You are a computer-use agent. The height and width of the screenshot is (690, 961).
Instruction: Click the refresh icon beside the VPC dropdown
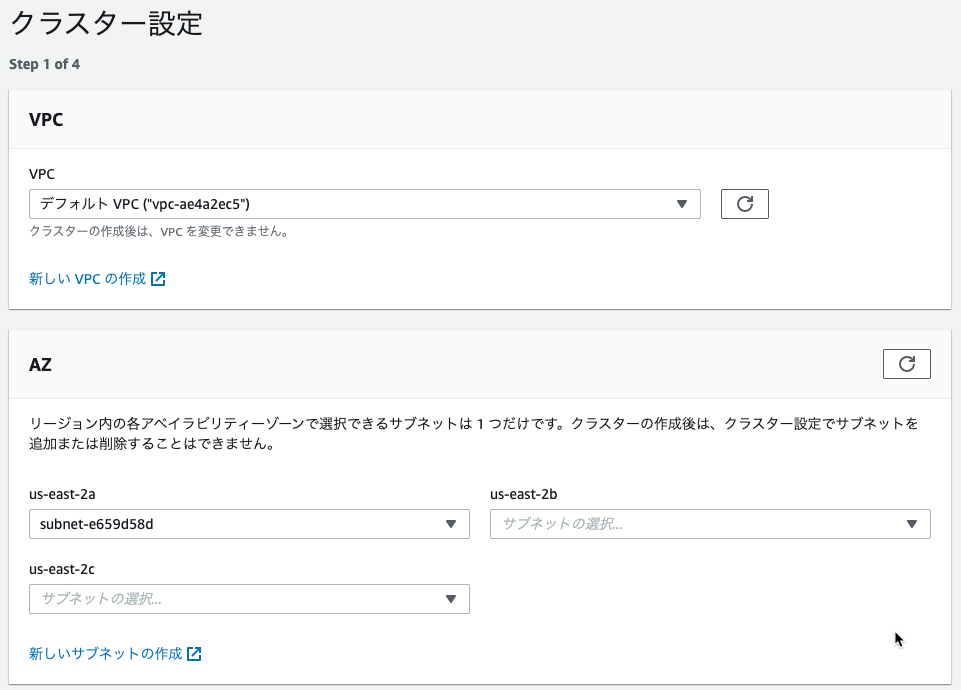745,204
